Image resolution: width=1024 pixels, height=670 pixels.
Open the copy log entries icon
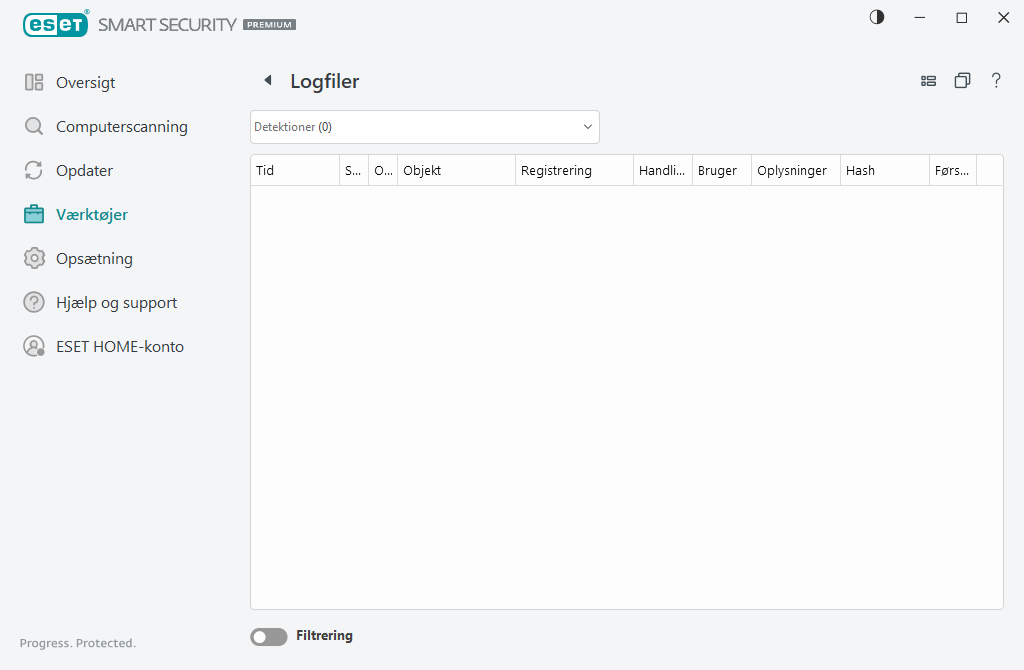962,80
